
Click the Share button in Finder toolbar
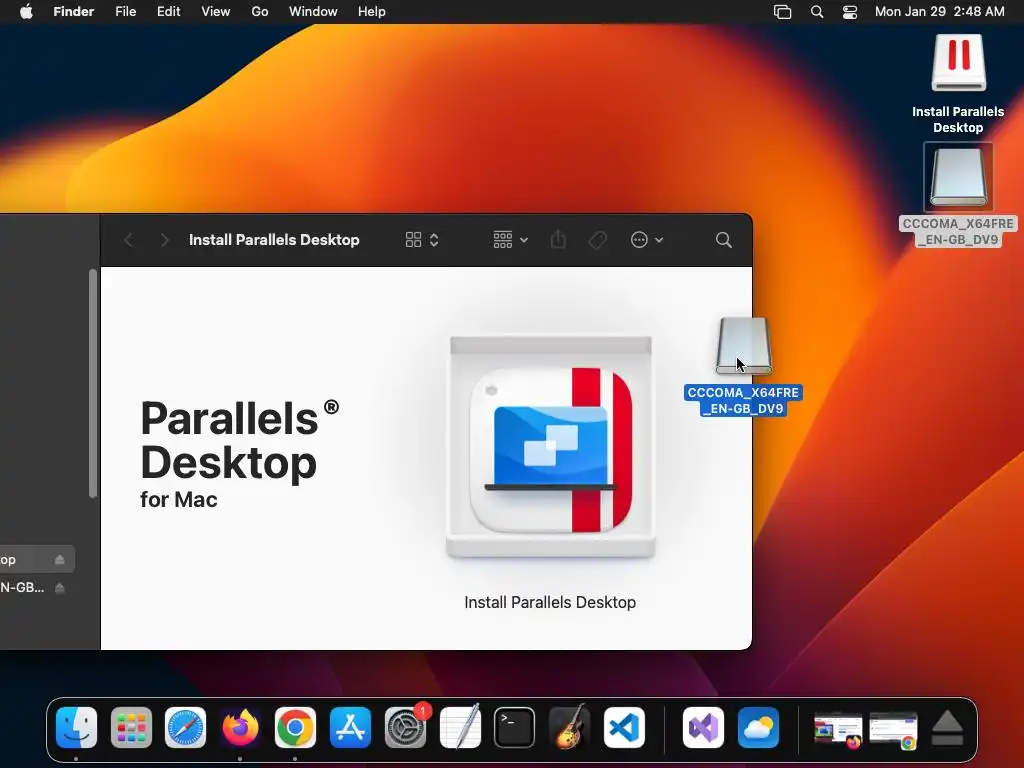click(558, 240)
